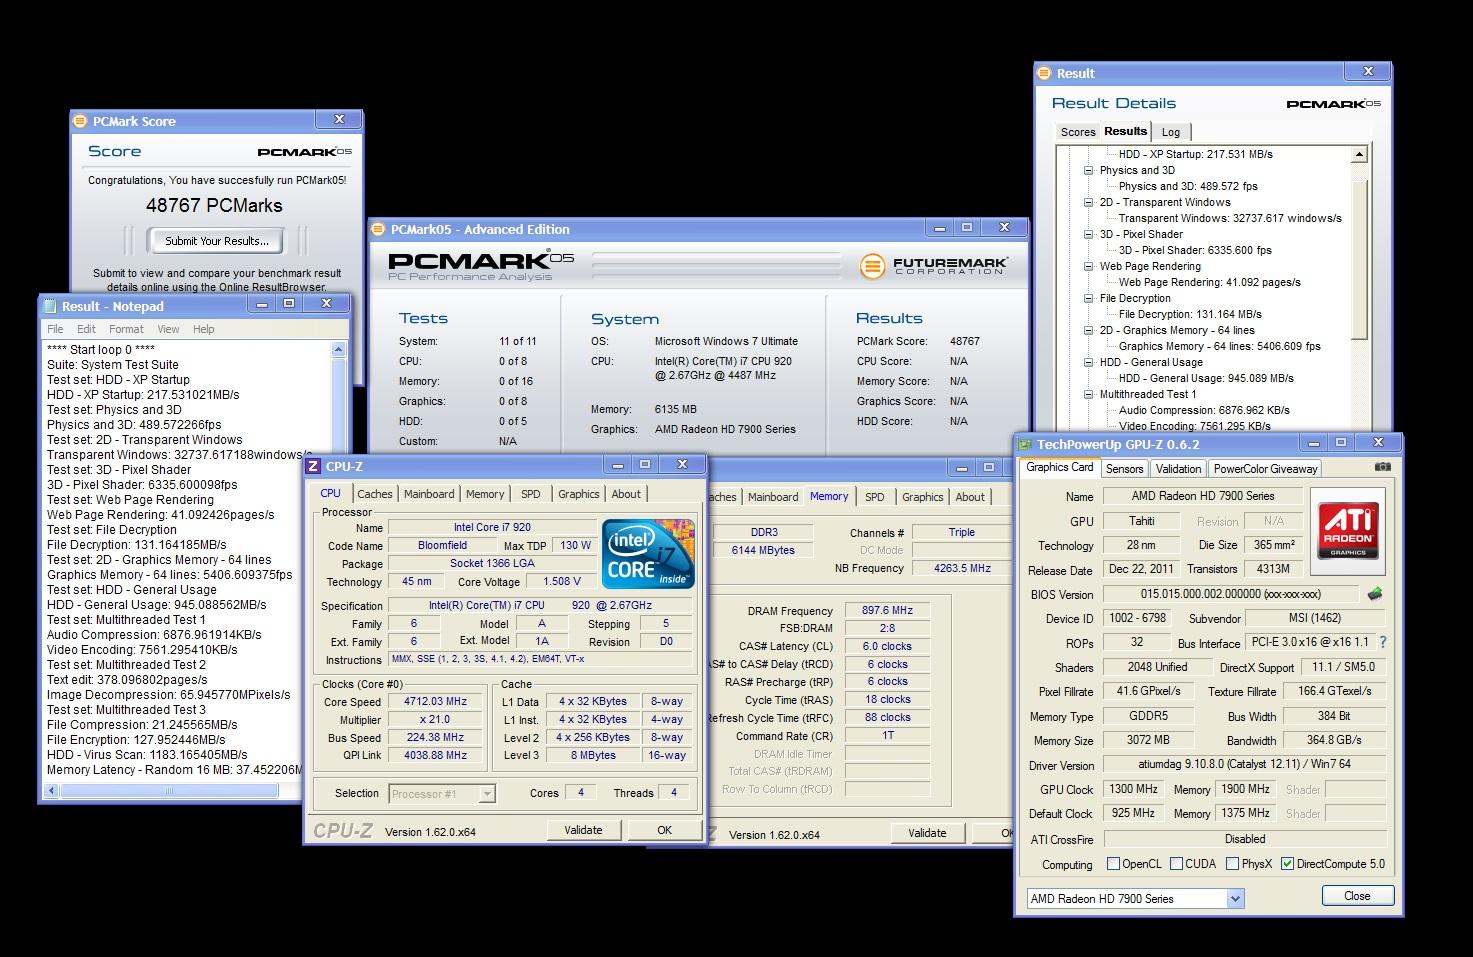Maximize the PCMark05 Advanced Edition window

click(967, 228)
